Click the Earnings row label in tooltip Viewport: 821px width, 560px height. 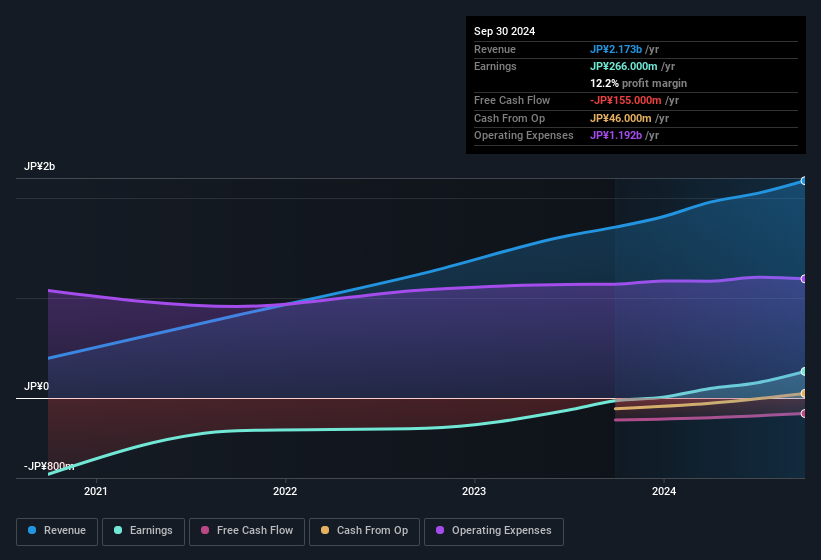pyautogui.click(x=495, y=66)
